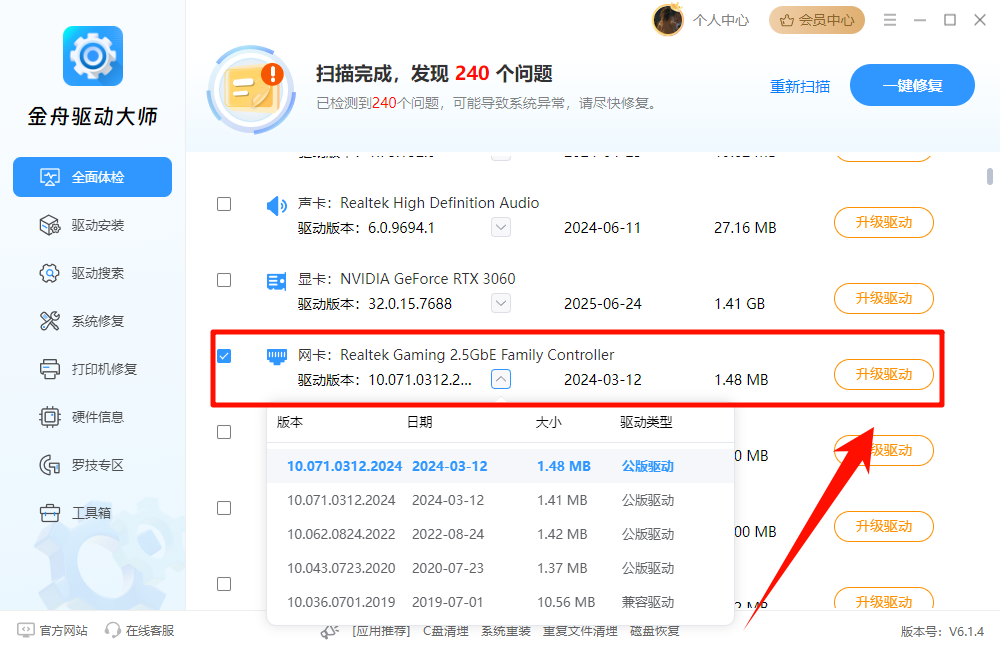Screen dimensions: 1000x650
Task: Expand sound card driver version options
Action: [x=500, y=227]
